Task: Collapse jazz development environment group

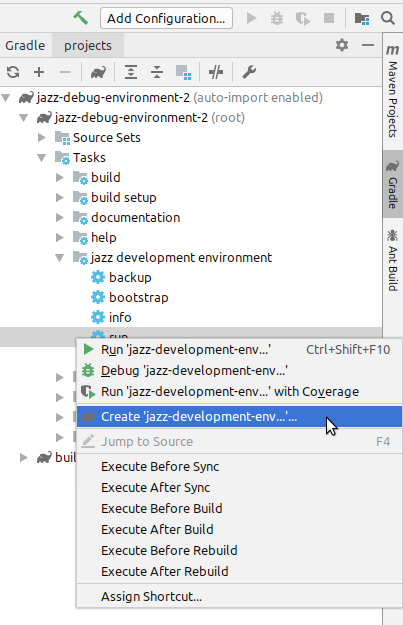Action: (59, 257)
